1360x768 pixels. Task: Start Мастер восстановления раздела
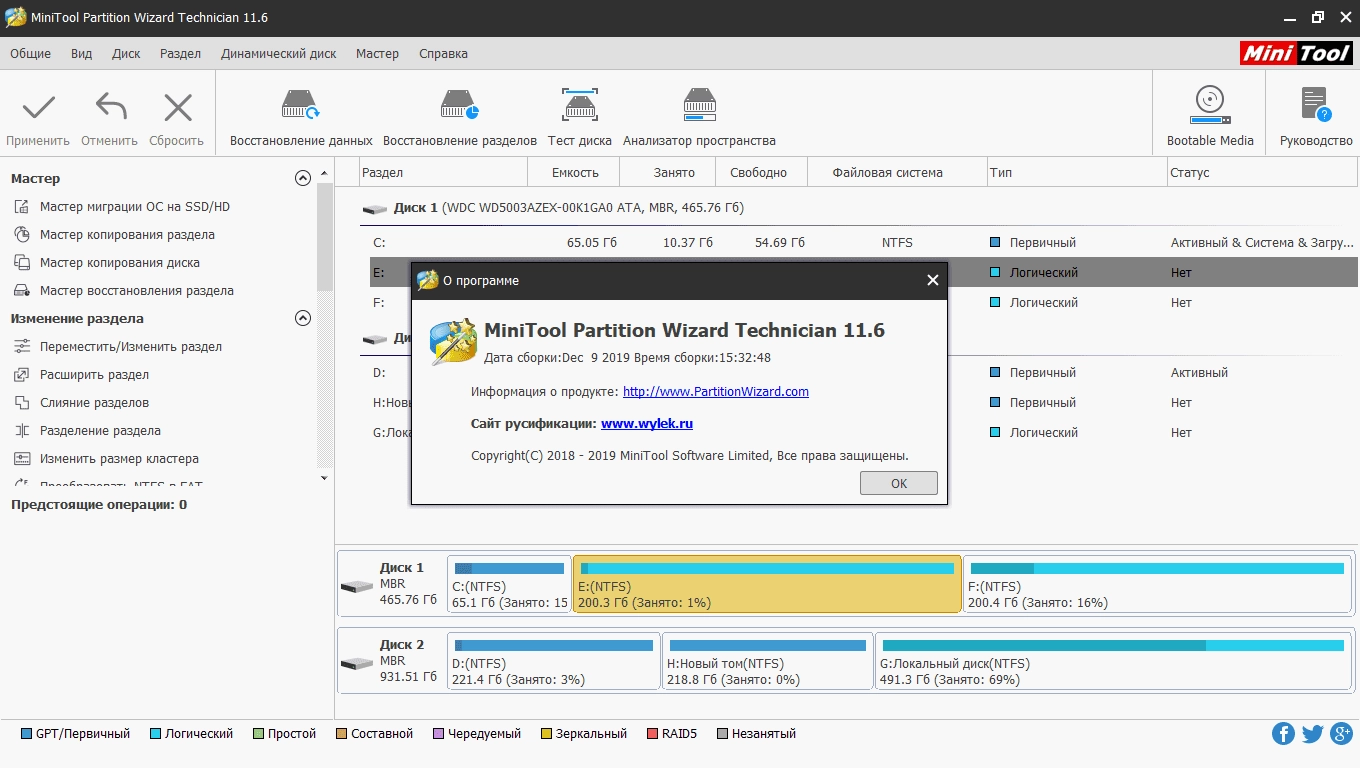click(x=136, y=290)
